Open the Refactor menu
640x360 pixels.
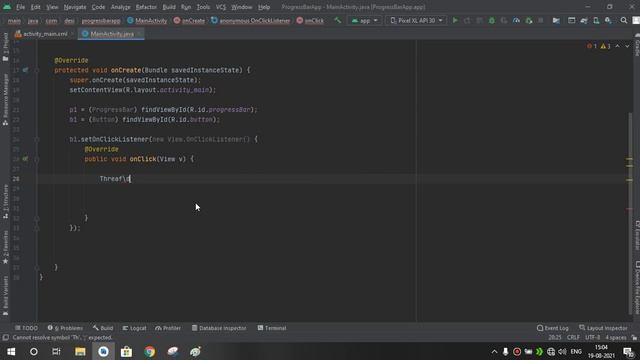[146, 7]
